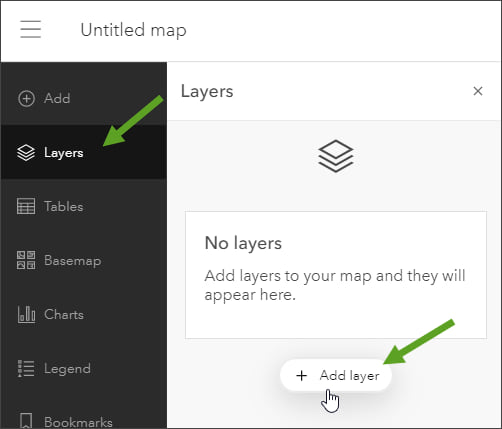Screen dimensions: 502x429
Task: Choose the Basemap tiles icon
Action: (x=26, y=260)
